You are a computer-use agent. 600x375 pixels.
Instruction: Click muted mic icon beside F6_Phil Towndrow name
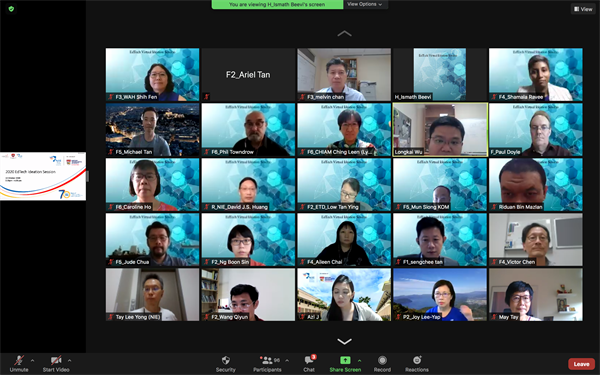[x=207, y=152]
